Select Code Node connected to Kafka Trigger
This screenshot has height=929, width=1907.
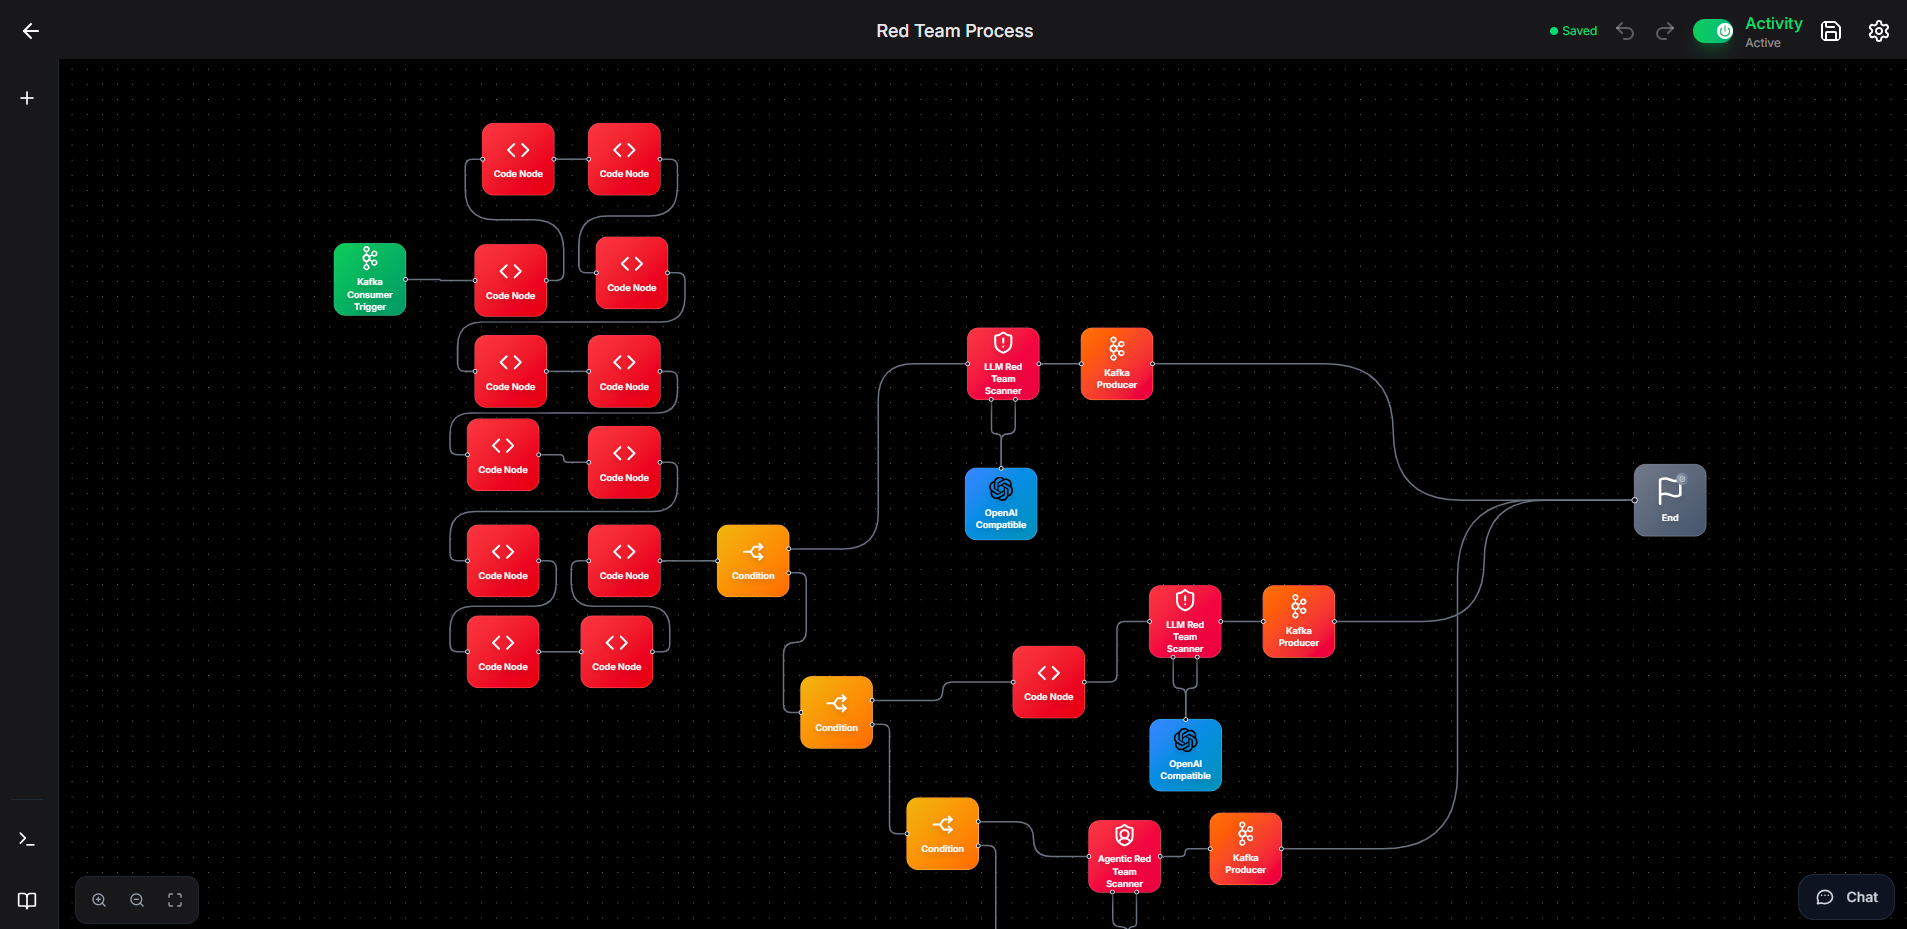click(511, 280)
